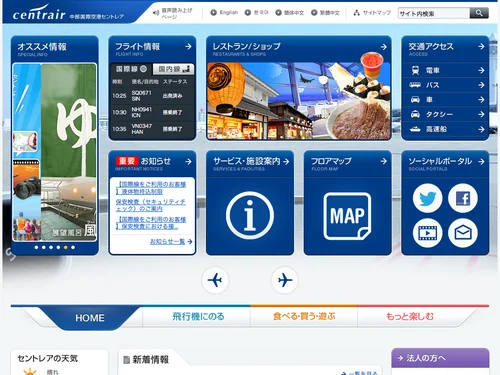Expand the タクシー row arrow
The image size is (500, 375).
(481, 114)
